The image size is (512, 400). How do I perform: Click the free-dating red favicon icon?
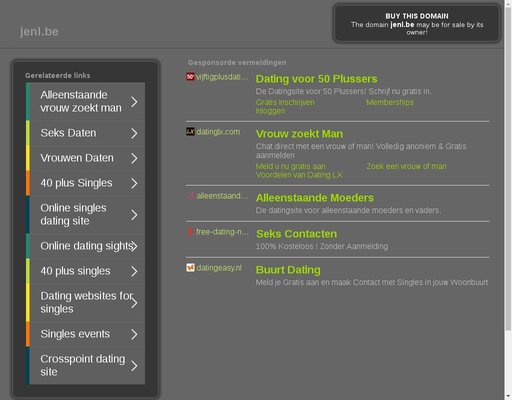tap(190, 232)
